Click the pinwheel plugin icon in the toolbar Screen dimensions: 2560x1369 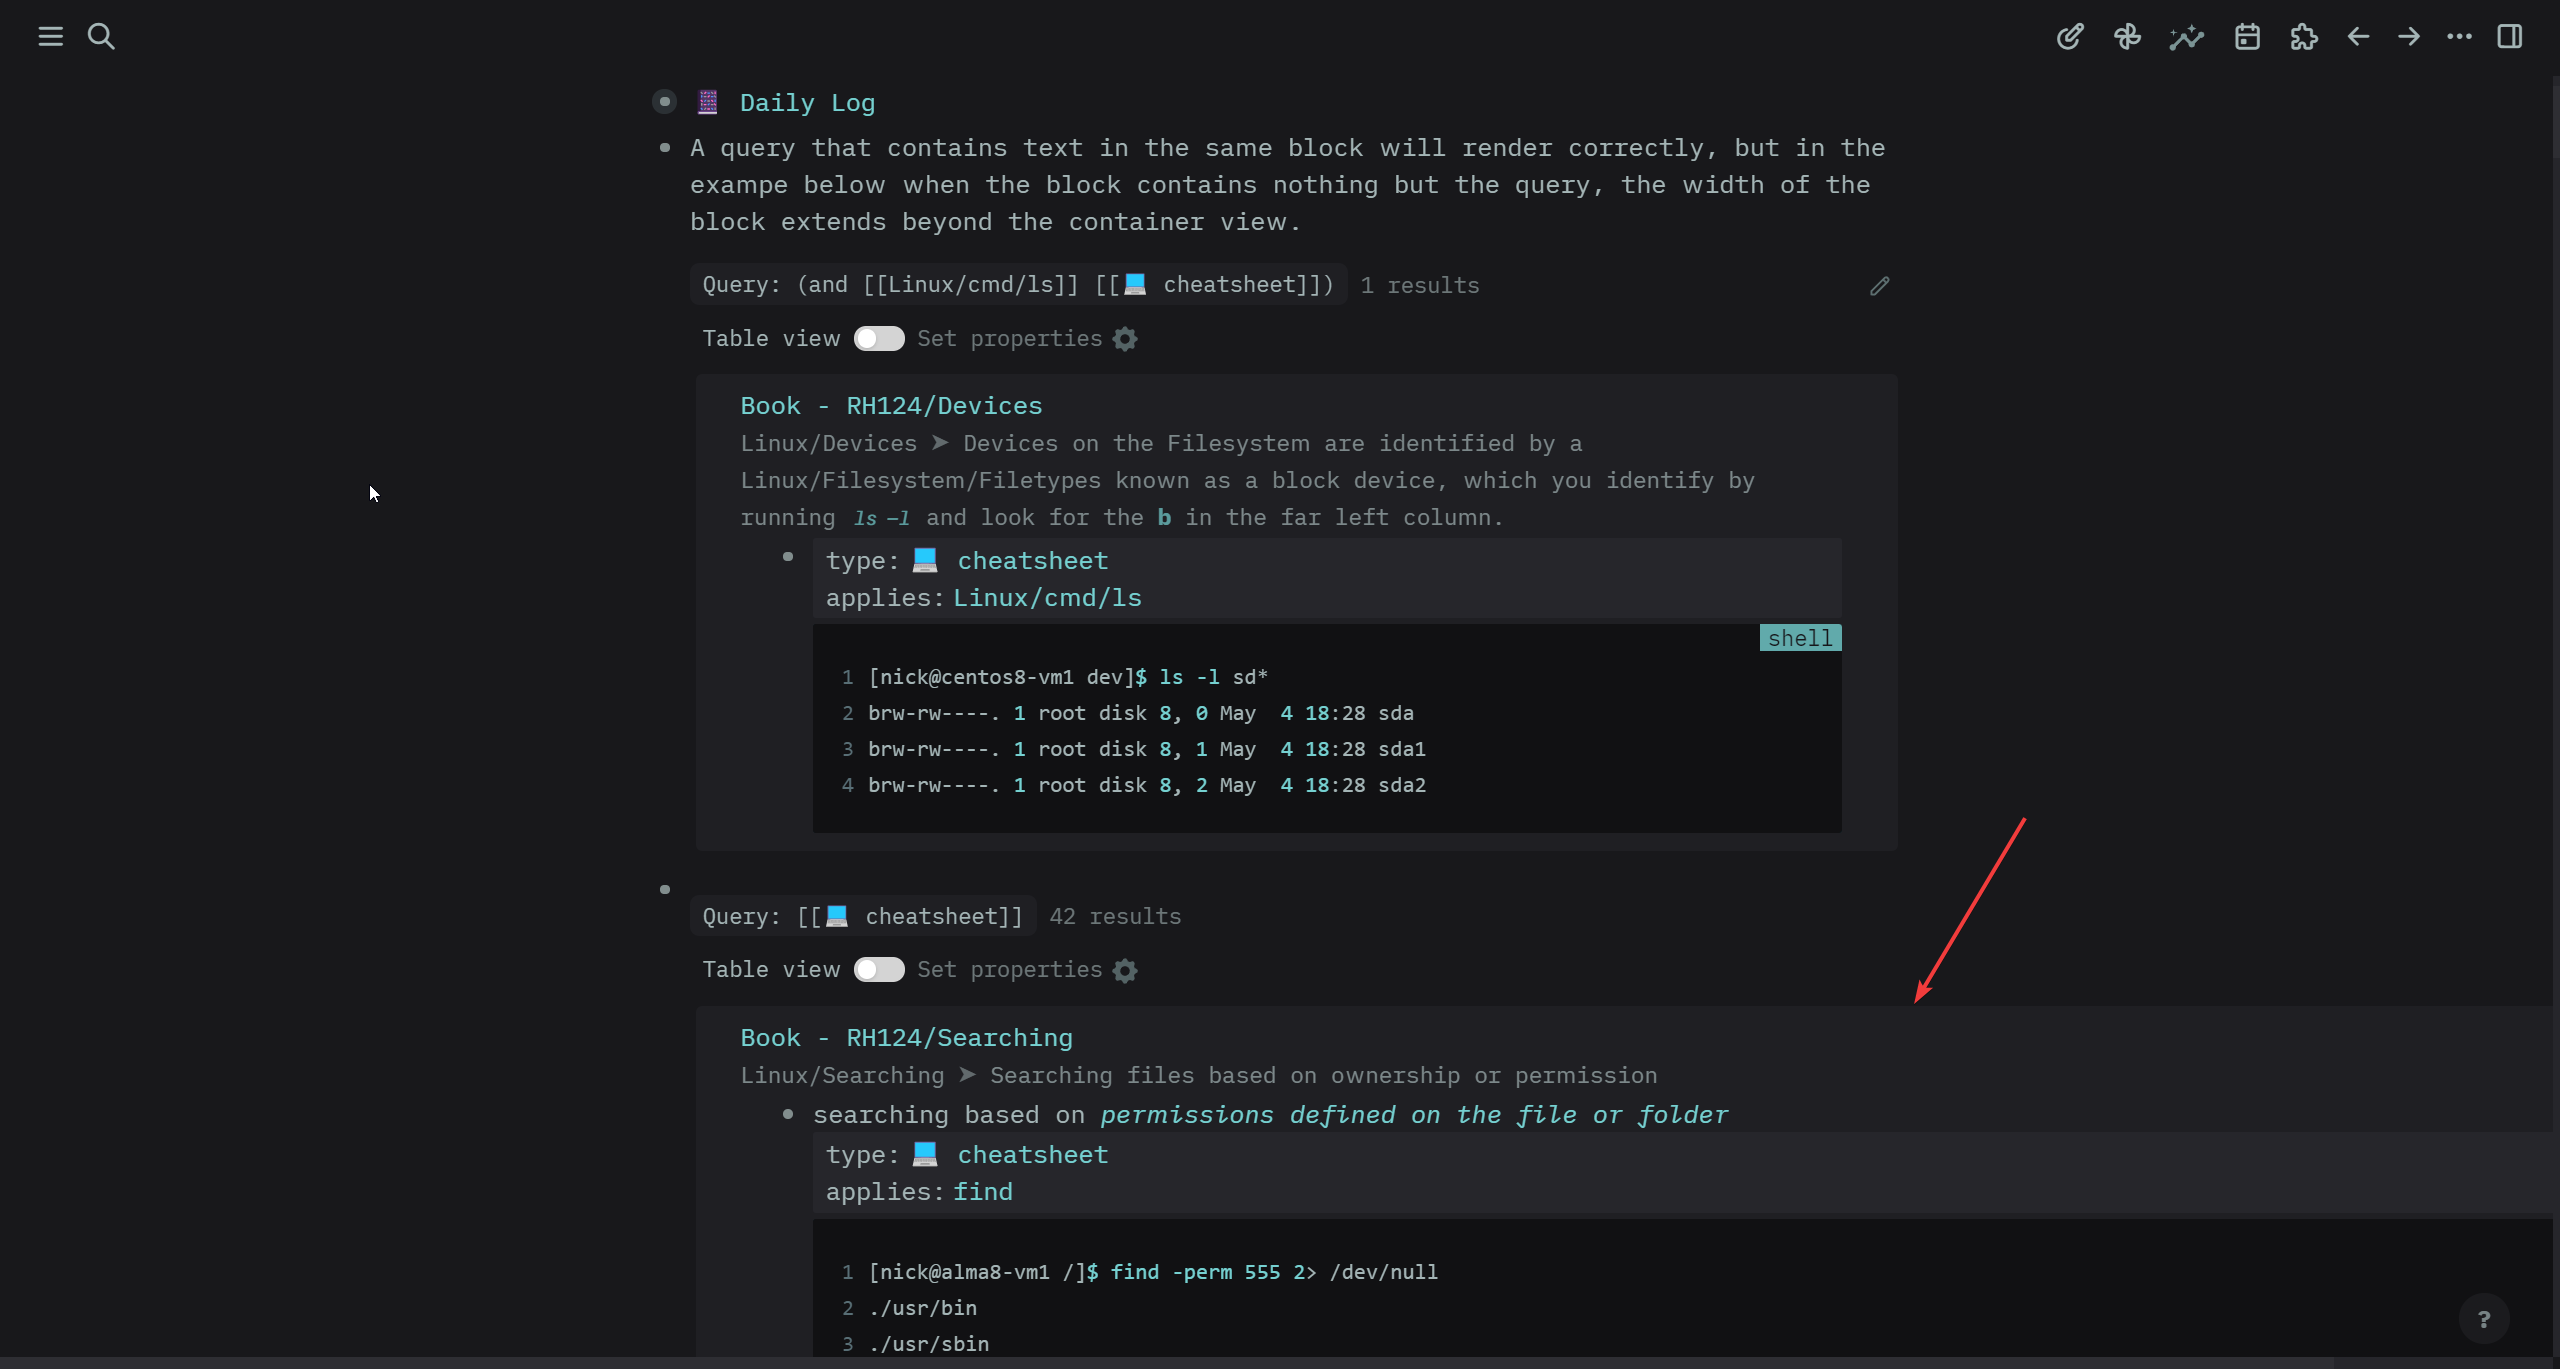point(2128,37)
